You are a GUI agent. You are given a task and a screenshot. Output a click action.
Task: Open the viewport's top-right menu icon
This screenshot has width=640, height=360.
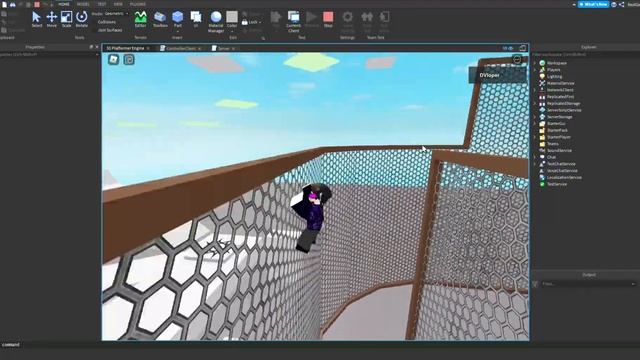click(517, 60)
